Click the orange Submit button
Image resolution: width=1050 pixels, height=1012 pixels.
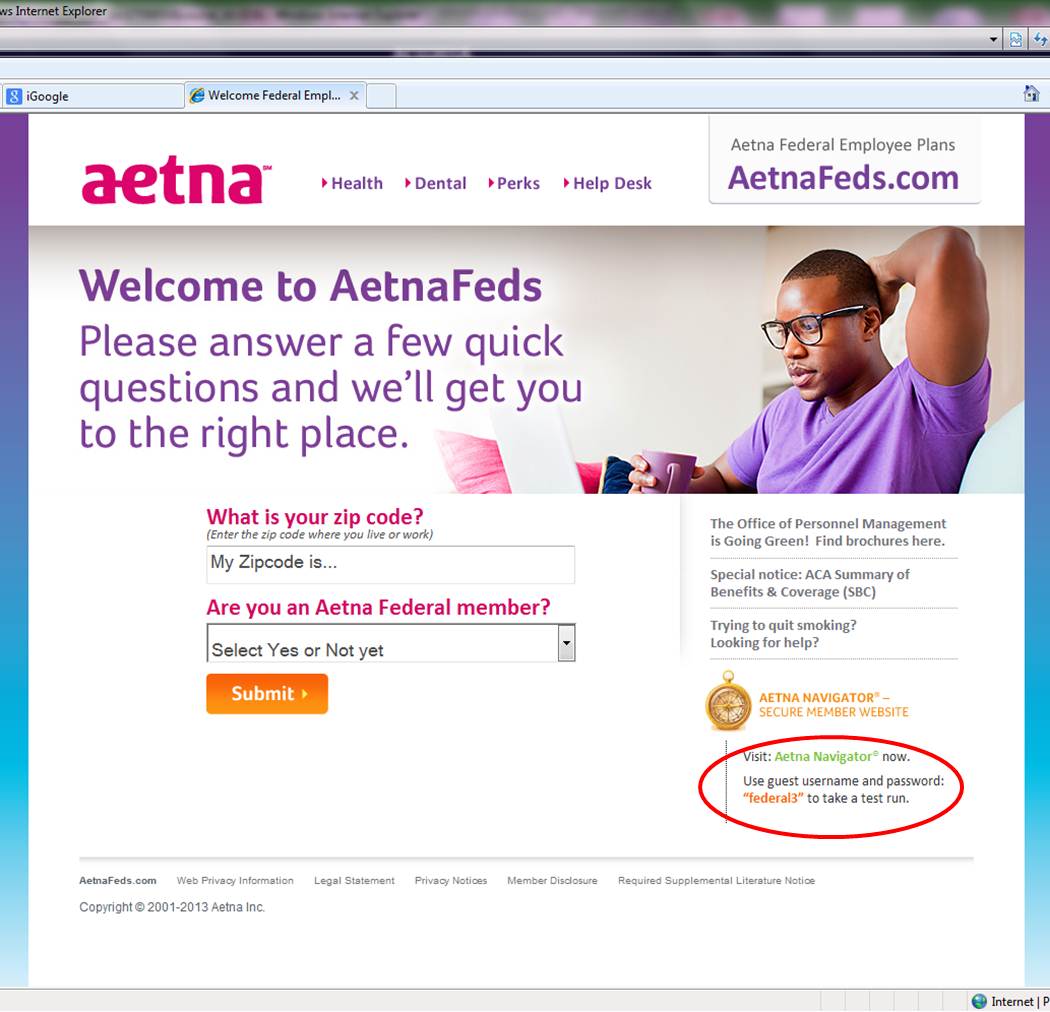click(x=267, y=693)
